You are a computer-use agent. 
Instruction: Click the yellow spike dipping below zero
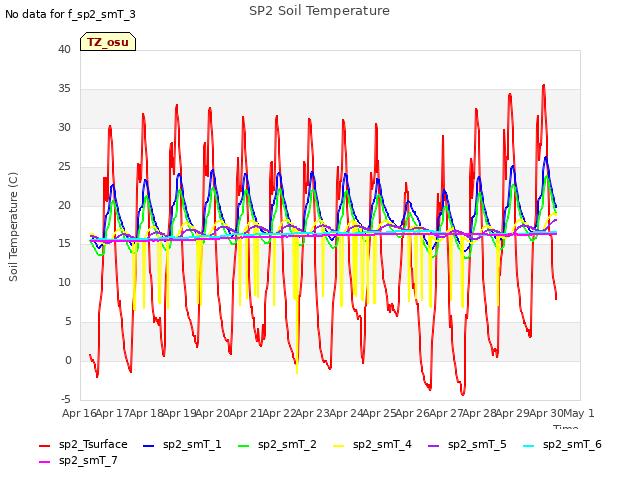[297, 371]
